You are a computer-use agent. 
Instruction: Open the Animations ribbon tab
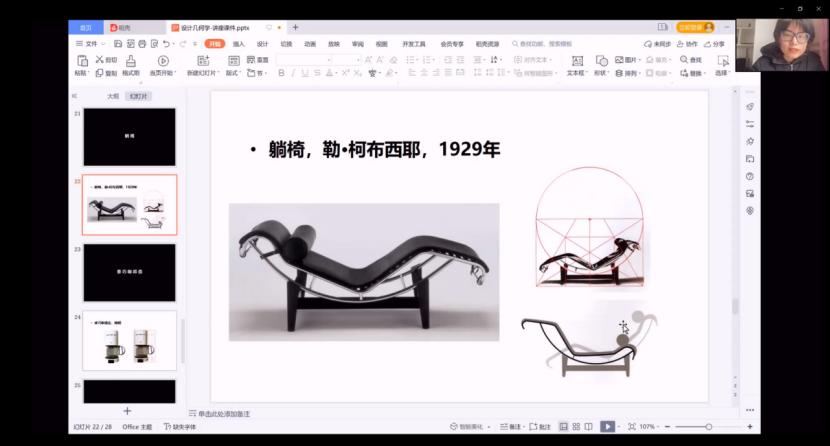click(x=310, y=44)
